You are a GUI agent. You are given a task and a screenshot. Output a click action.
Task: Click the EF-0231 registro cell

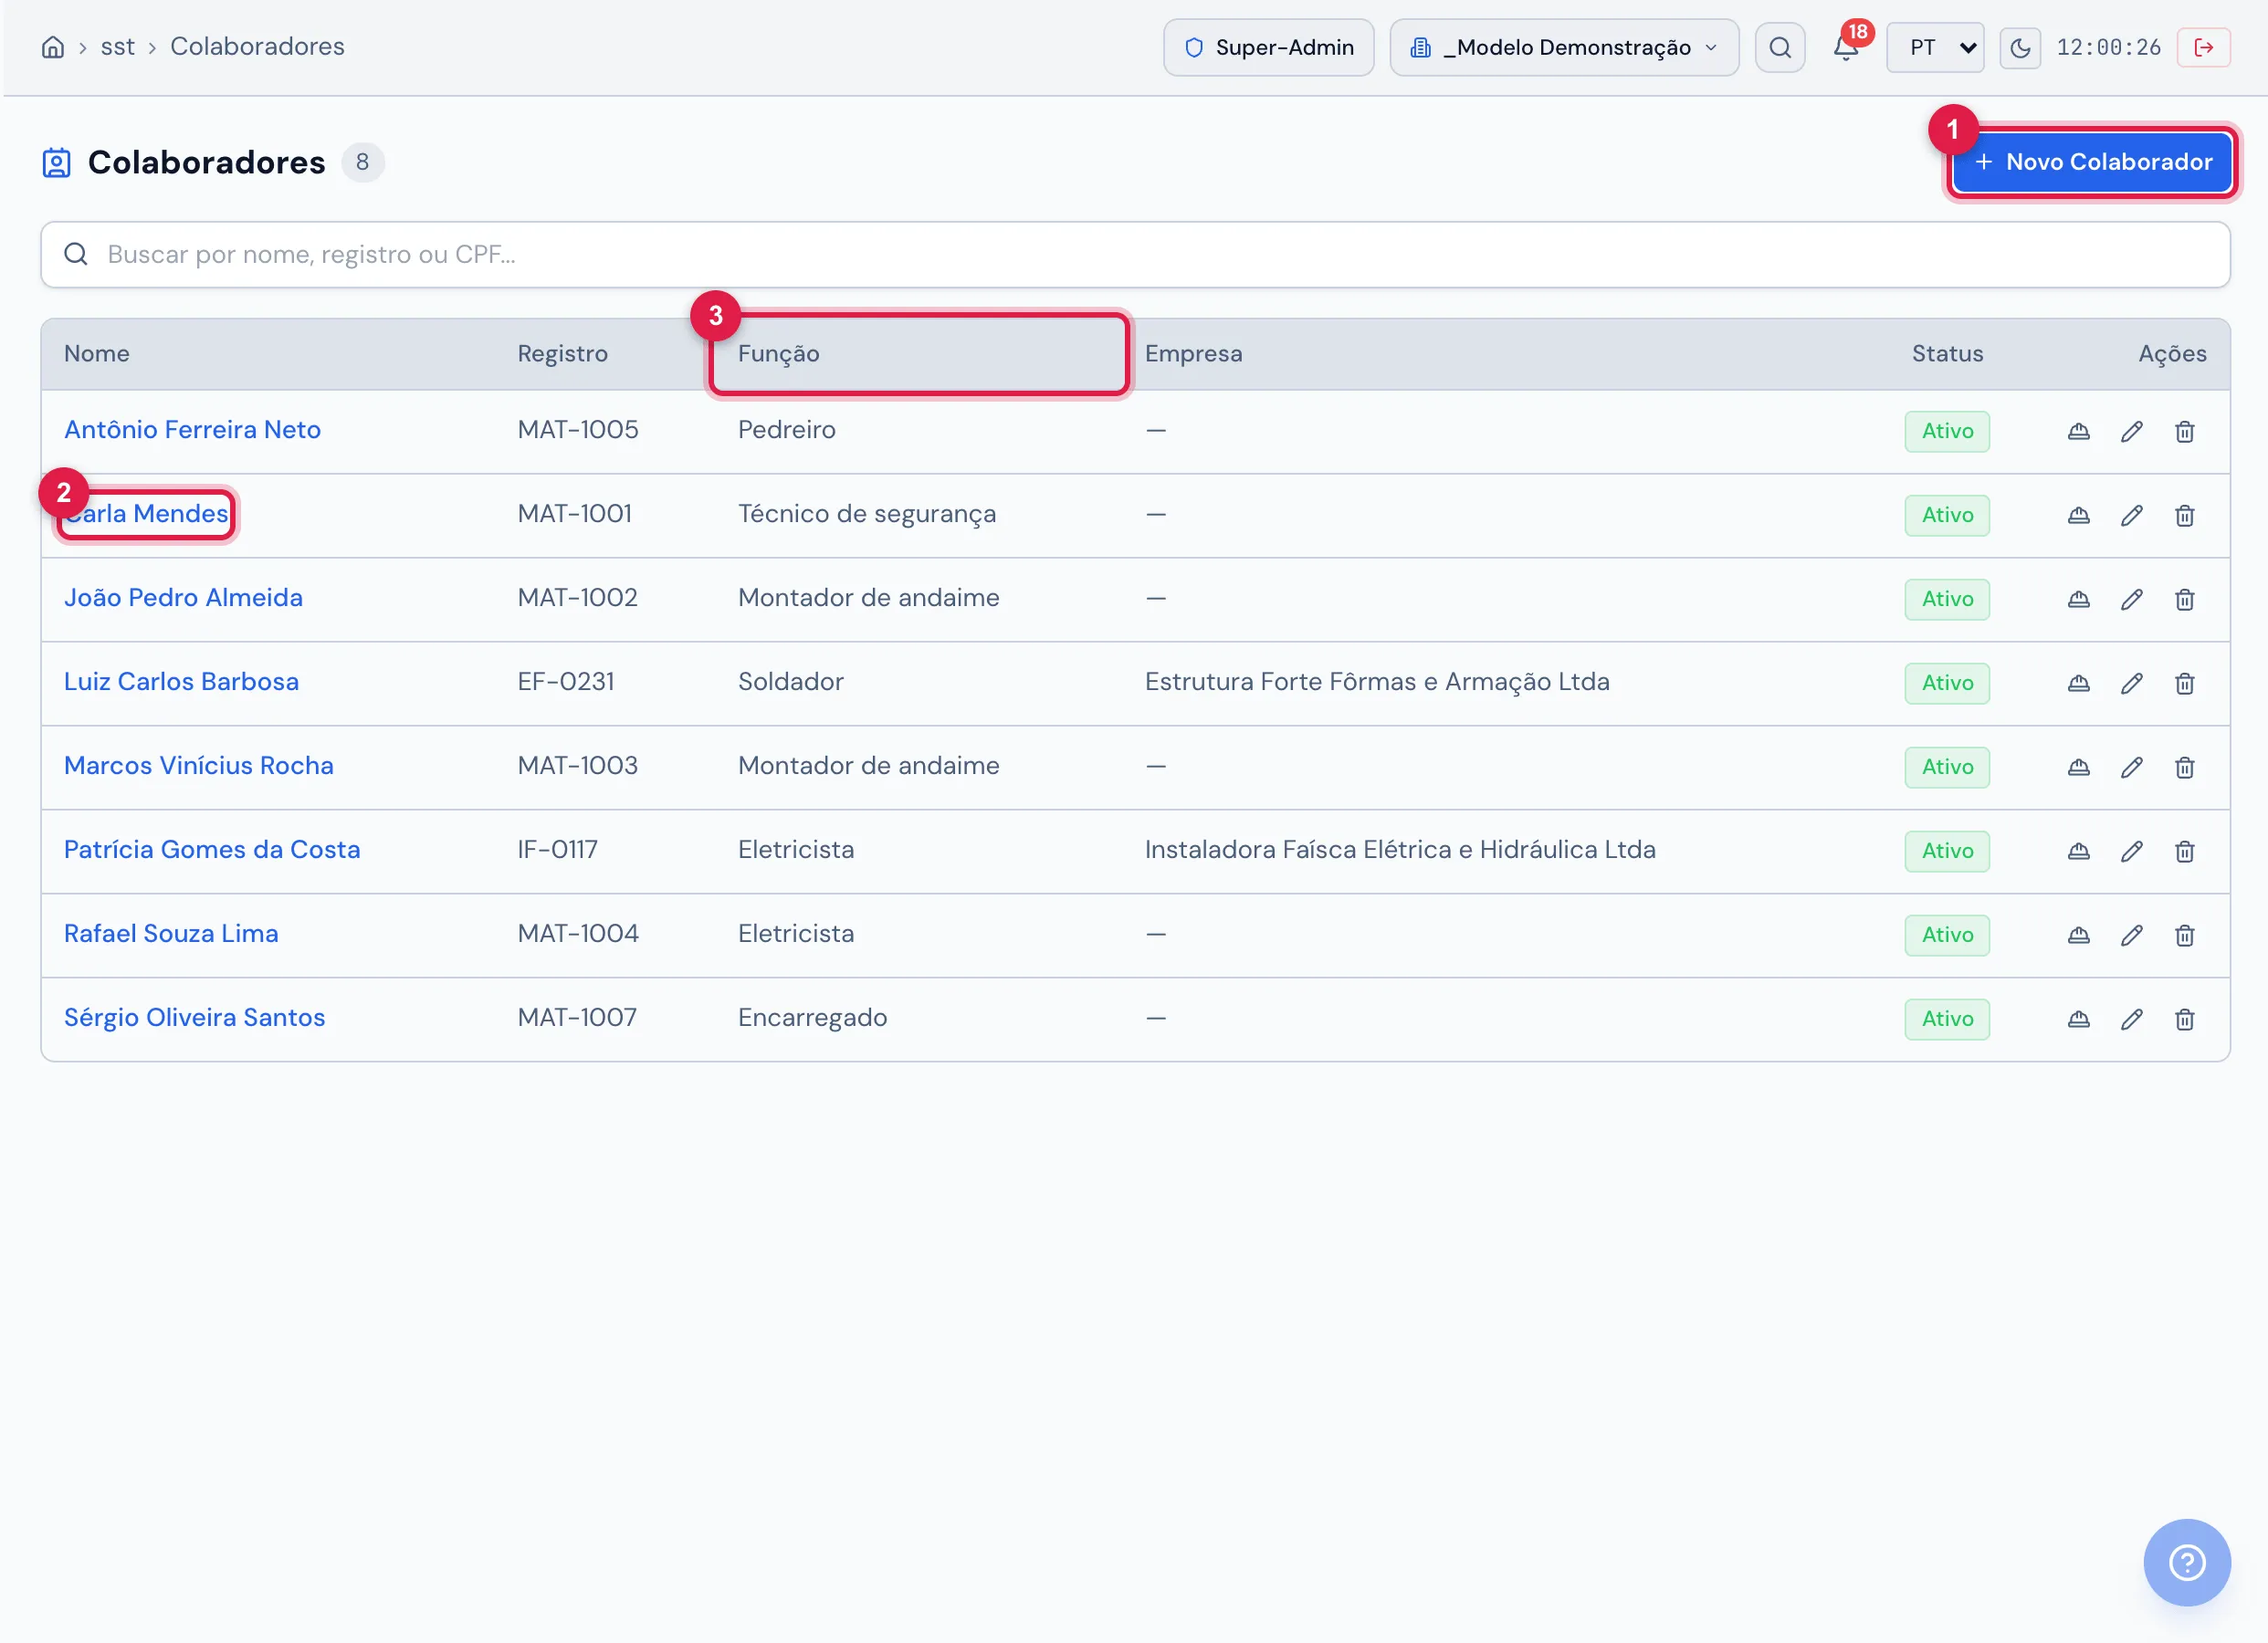(566, 682)
